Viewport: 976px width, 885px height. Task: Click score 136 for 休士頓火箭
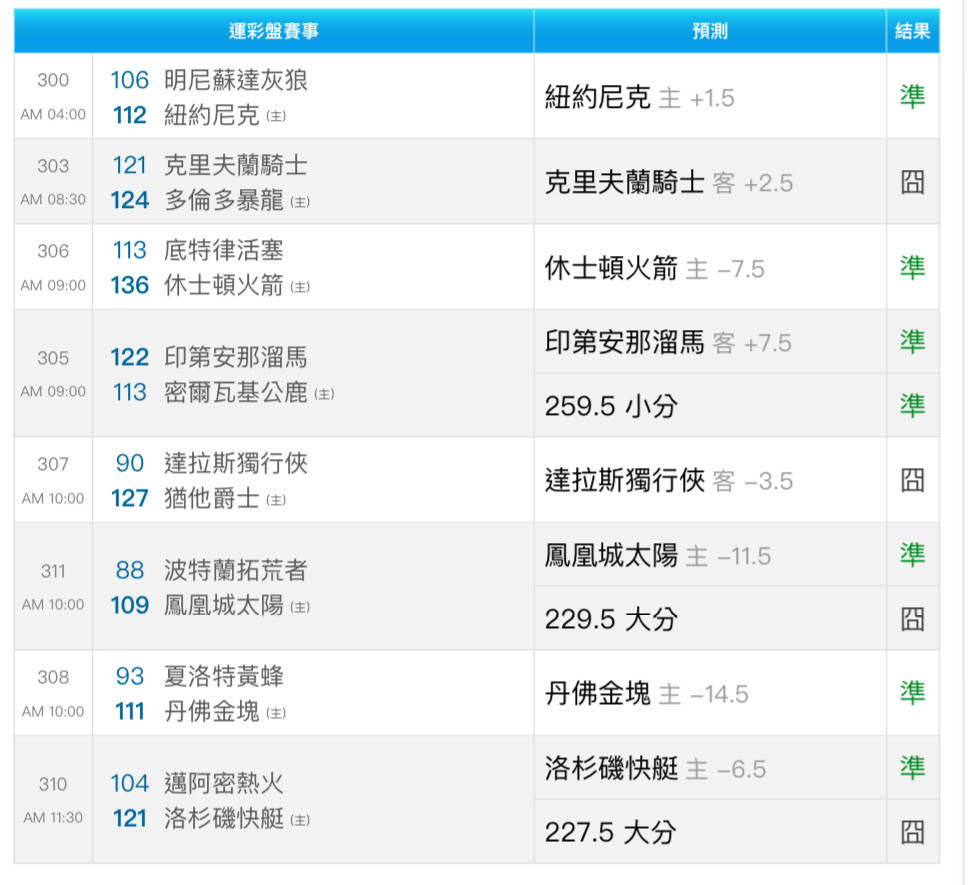[x=129, y=286]
